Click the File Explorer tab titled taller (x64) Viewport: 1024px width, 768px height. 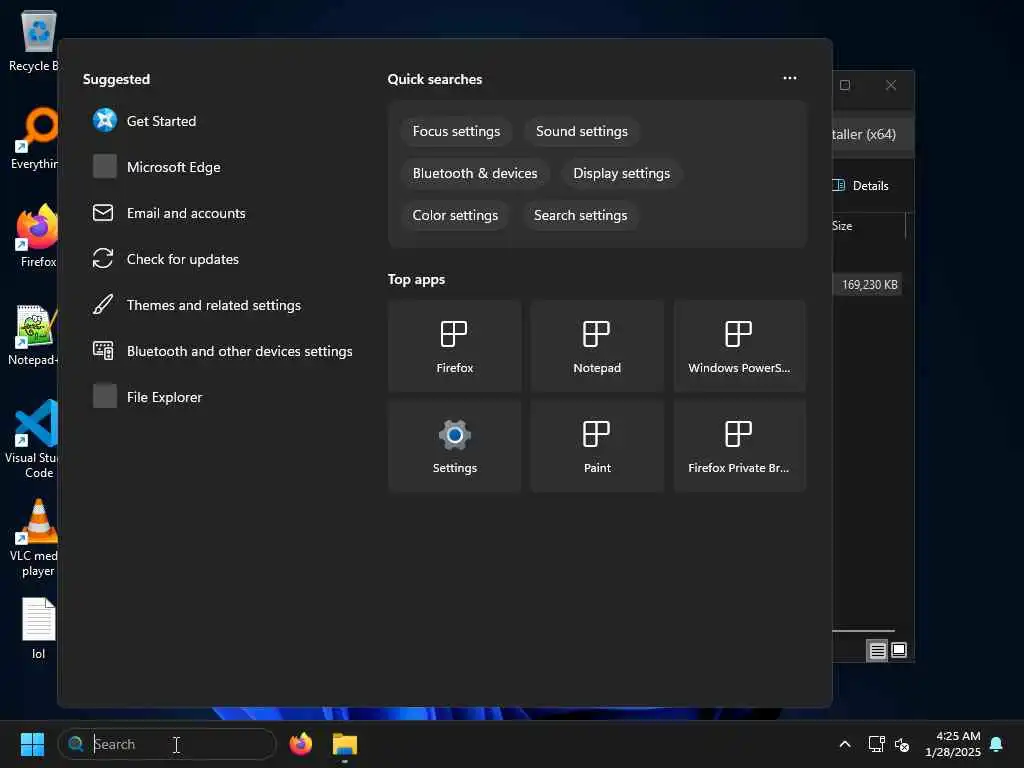click(x=872, y=135)
